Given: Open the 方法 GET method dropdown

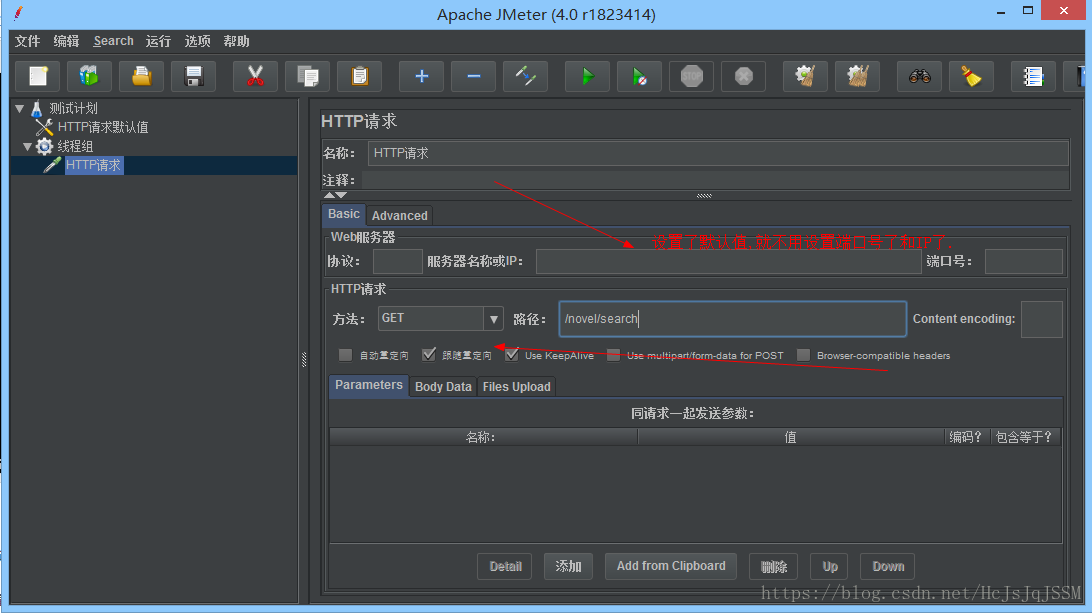Looking at the screenshot, I should point(440,318).
